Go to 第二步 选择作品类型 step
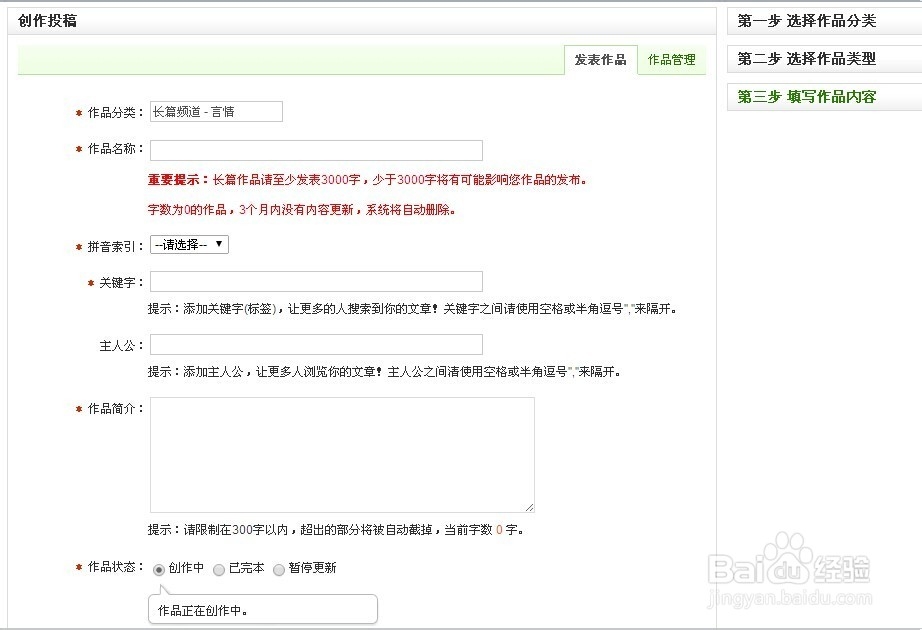Image resolution: width=922 pixels, height=630 pixels. [824, 59]
